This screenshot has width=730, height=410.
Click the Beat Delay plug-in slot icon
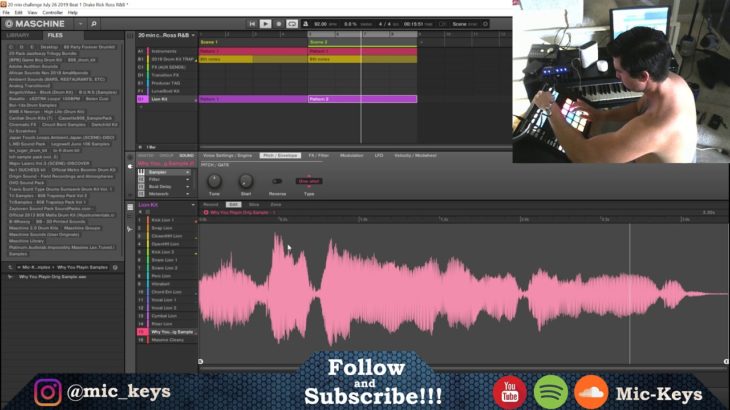[x=141, y=187]
